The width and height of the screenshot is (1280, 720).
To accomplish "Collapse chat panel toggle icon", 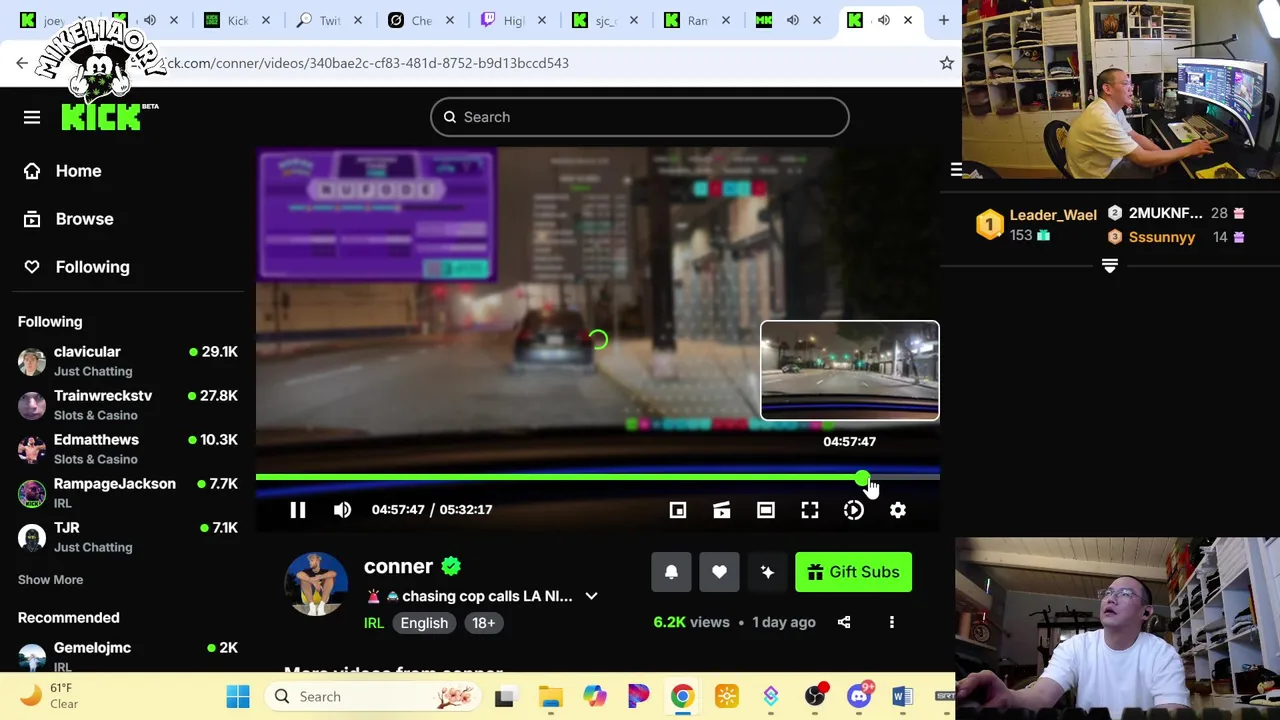I will click(956, 170).
